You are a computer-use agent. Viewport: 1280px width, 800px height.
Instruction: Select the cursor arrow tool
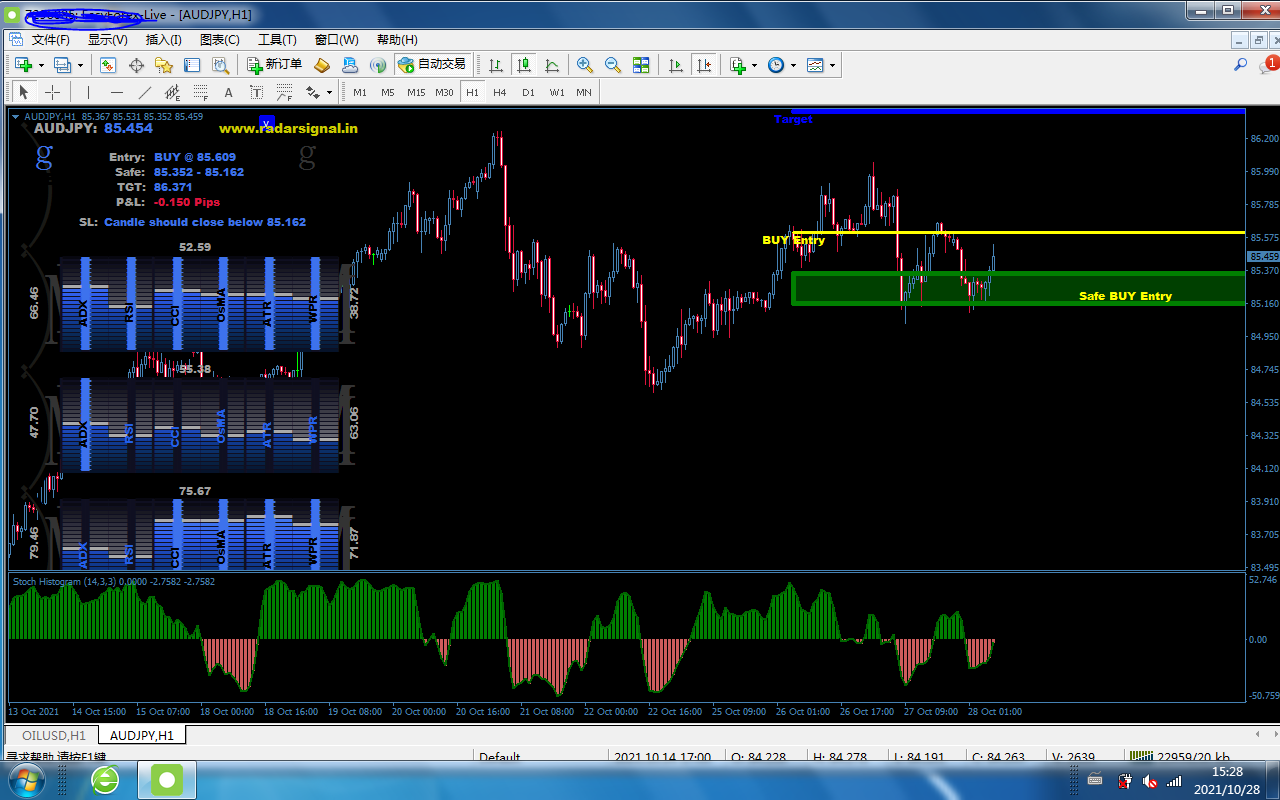(x=25, y=92)
